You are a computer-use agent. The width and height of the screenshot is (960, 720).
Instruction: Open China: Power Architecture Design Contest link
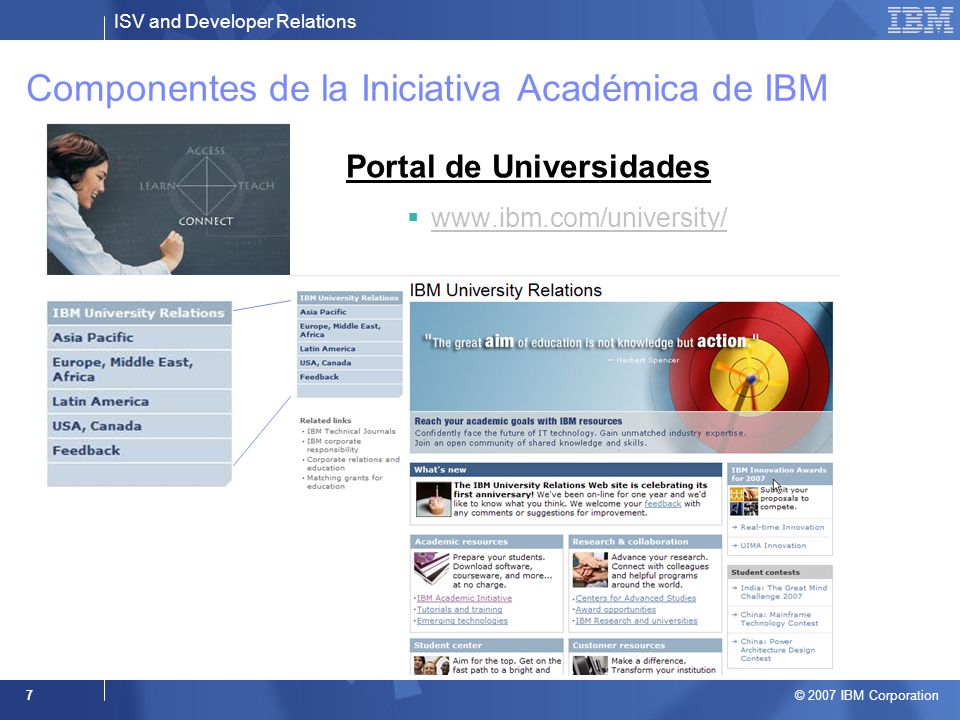coord(778,650)
